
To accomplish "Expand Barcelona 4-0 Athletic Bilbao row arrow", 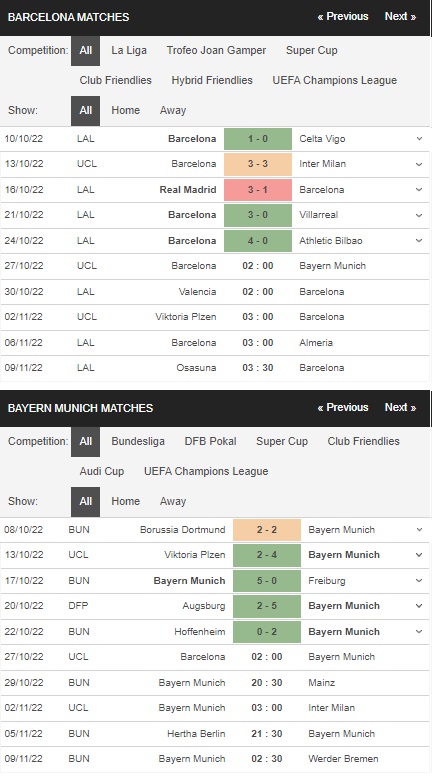I will click(420, 241).
